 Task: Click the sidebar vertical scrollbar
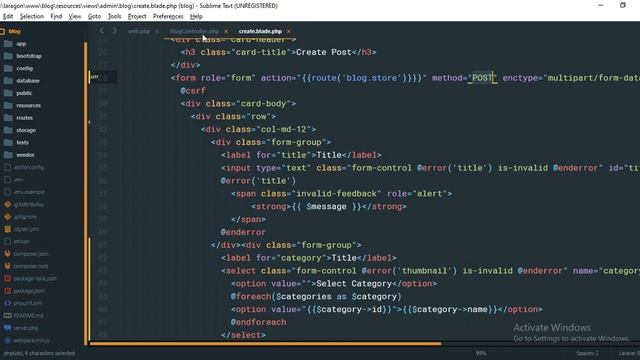coord(86,193)
